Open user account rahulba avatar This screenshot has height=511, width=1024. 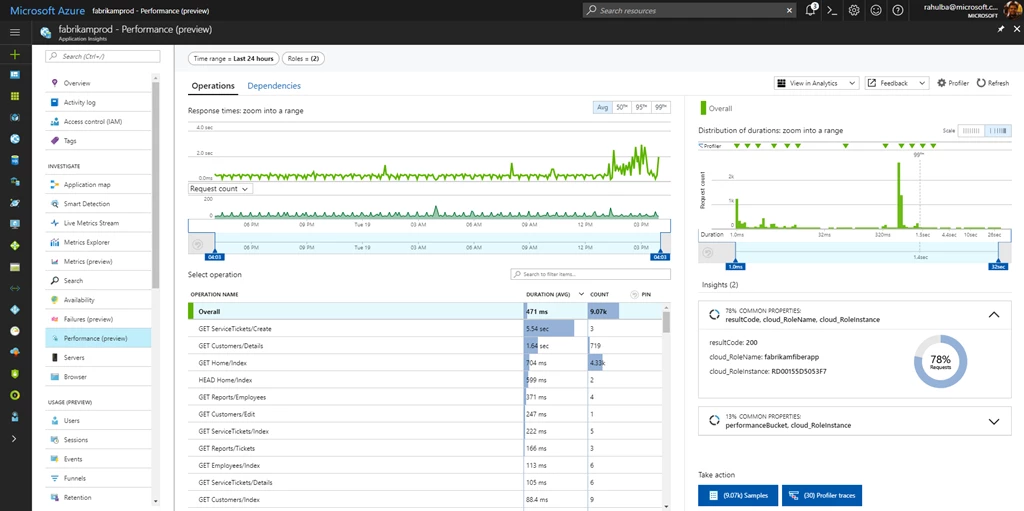coord(1012,10)
